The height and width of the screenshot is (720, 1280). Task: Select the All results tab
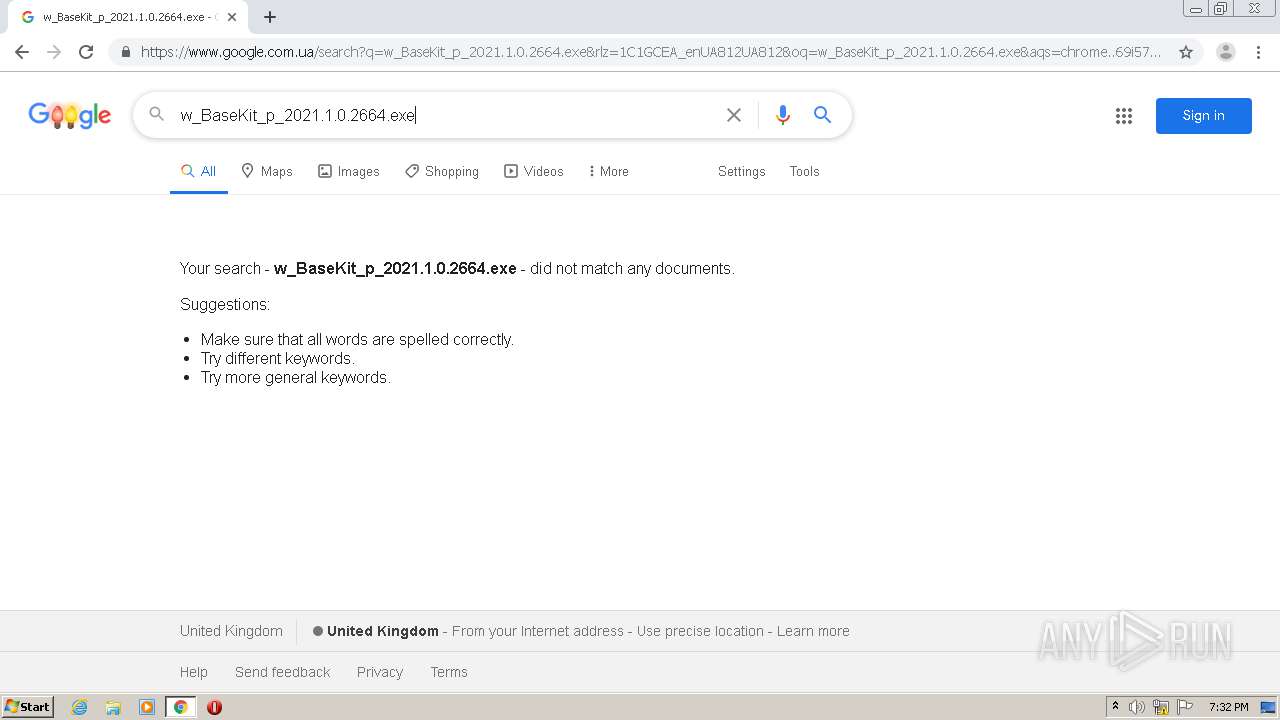tap(198, 171)
